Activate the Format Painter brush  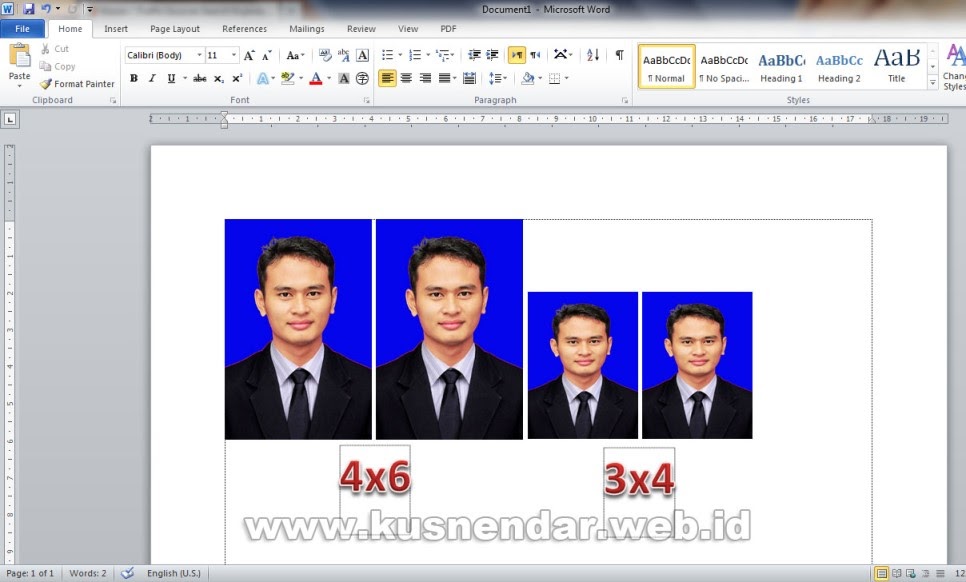tap(46, 84)
